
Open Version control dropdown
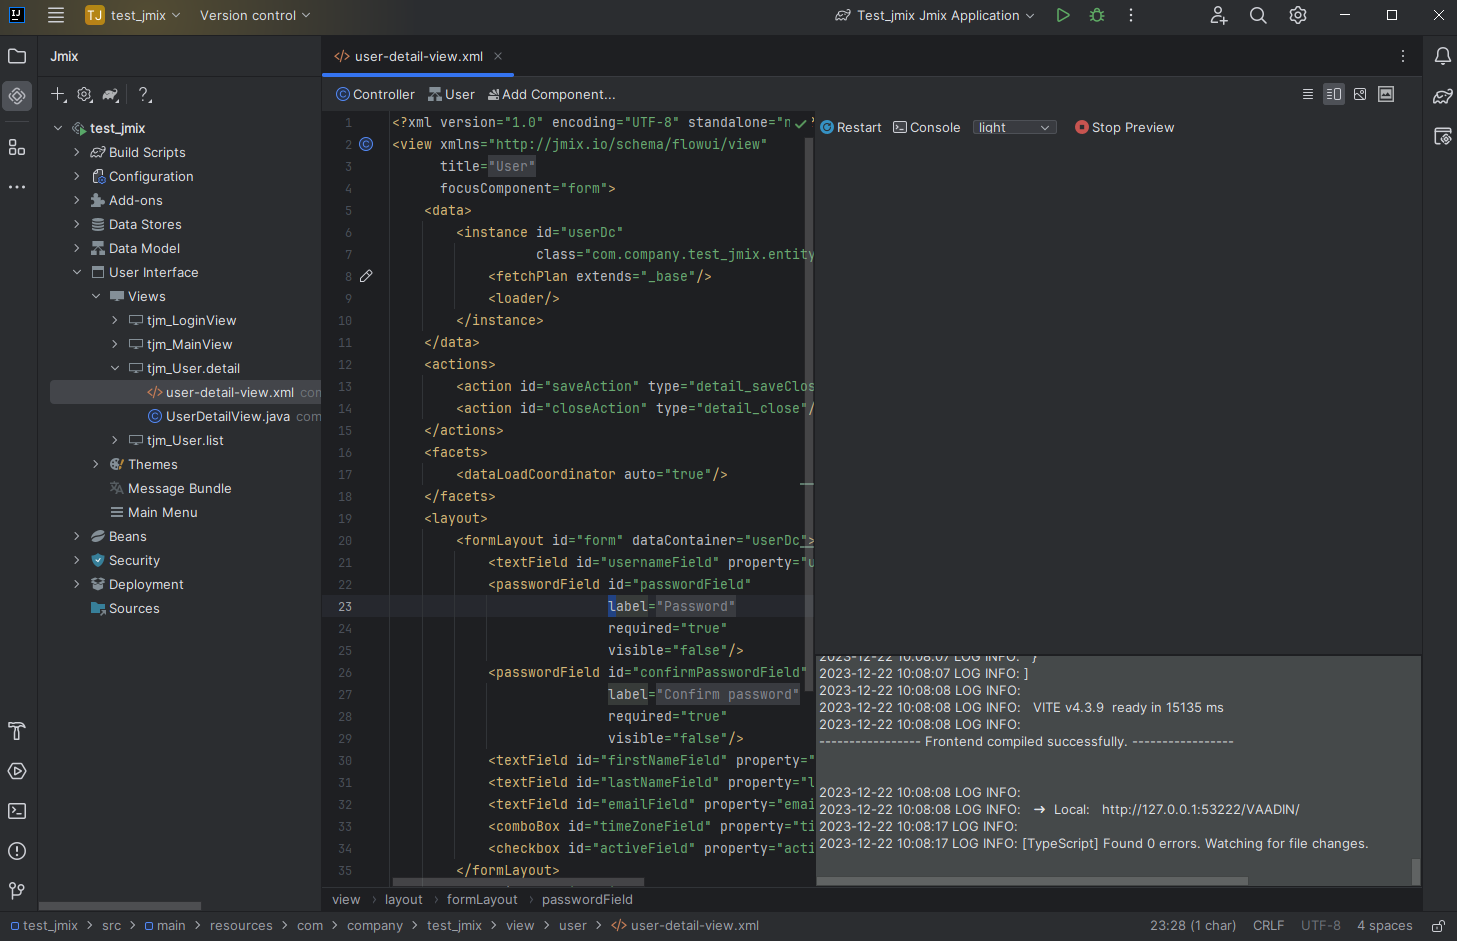pos(255,15)
